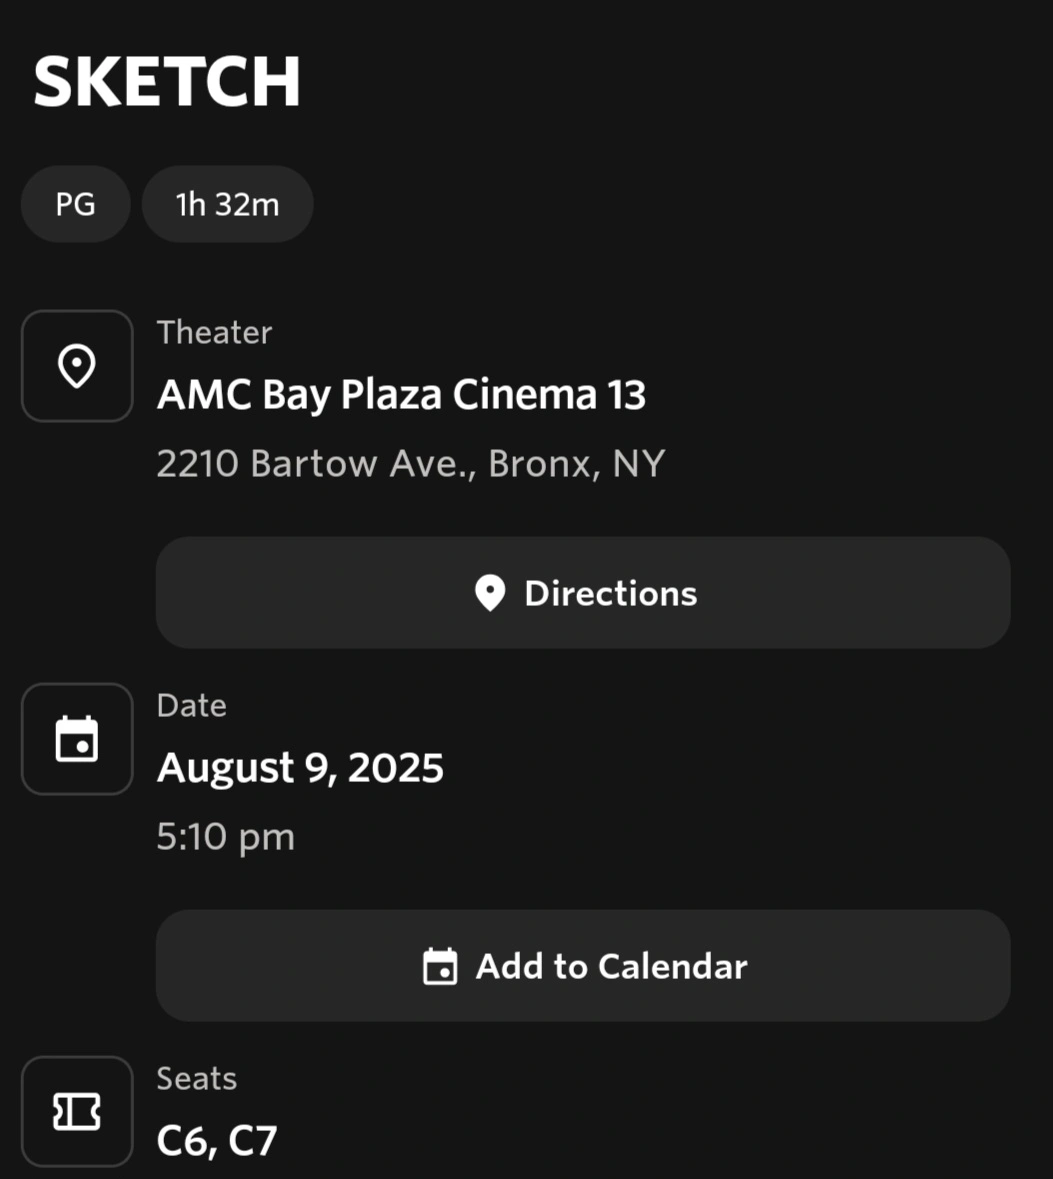The height and width of the screenshot is (1179, 1053).
Task: Tap AMC Bay Plaza Cinema 13 name
Action: click(401, 395)
